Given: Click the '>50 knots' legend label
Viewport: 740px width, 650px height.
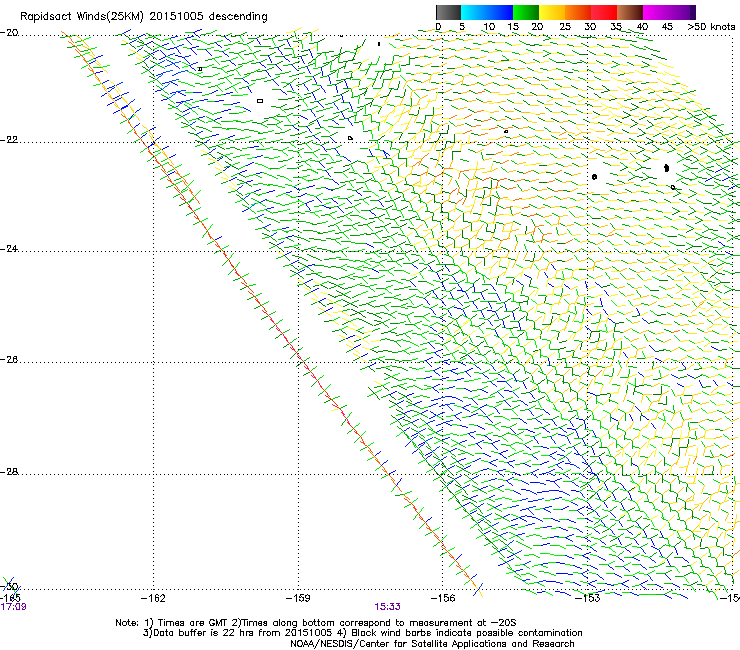Looking at the screenshot, I should coord(711,27).
